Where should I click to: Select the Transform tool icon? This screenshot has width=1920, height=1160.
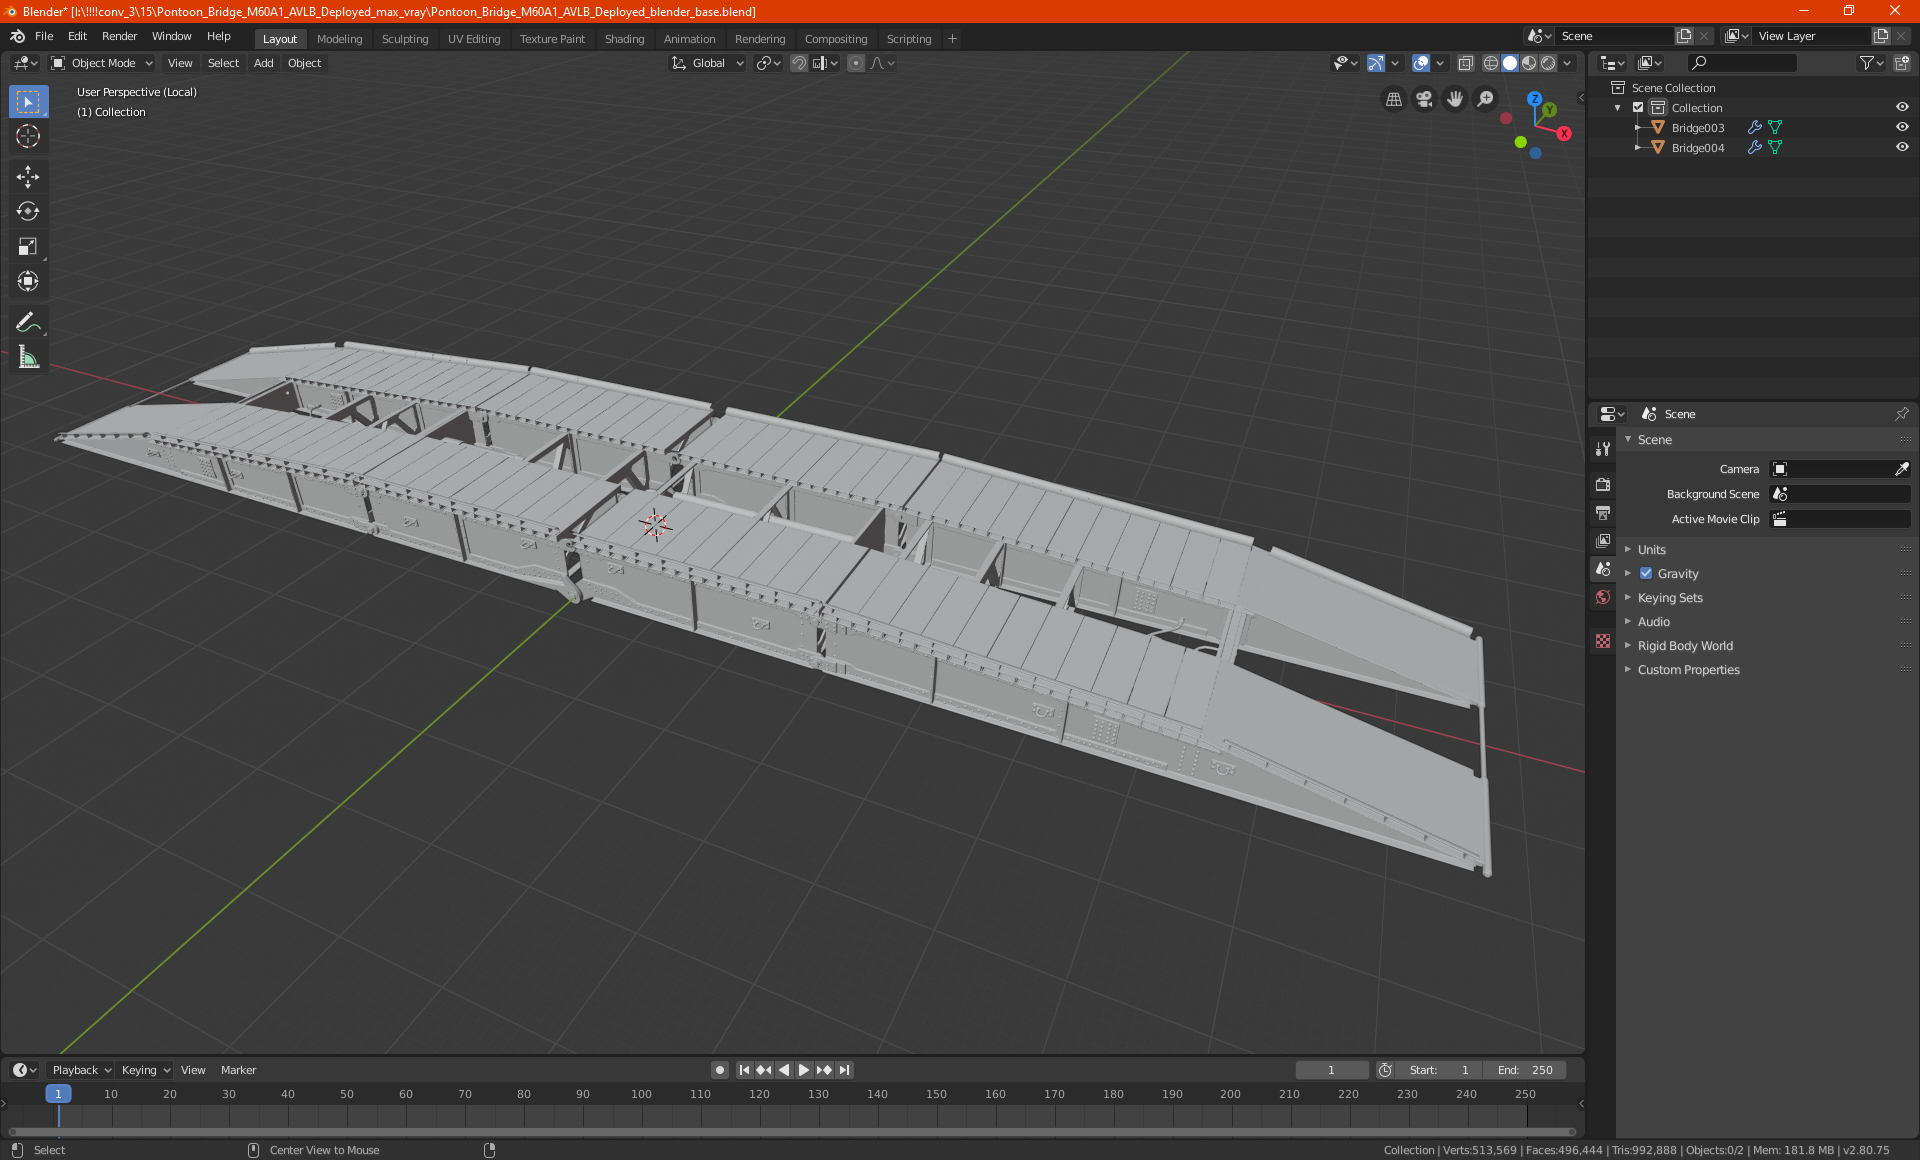(x=26, y=281)
